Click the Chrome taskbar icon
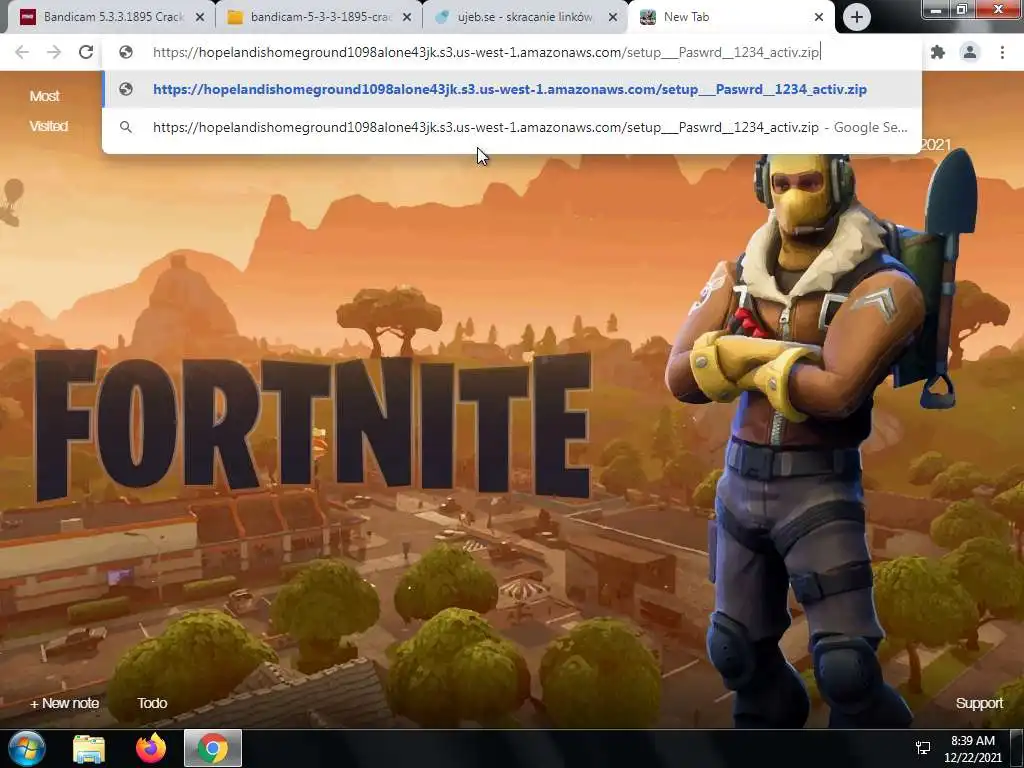Screen dimensions: 1024x768 pyautogui.click(x=213, y=748)
